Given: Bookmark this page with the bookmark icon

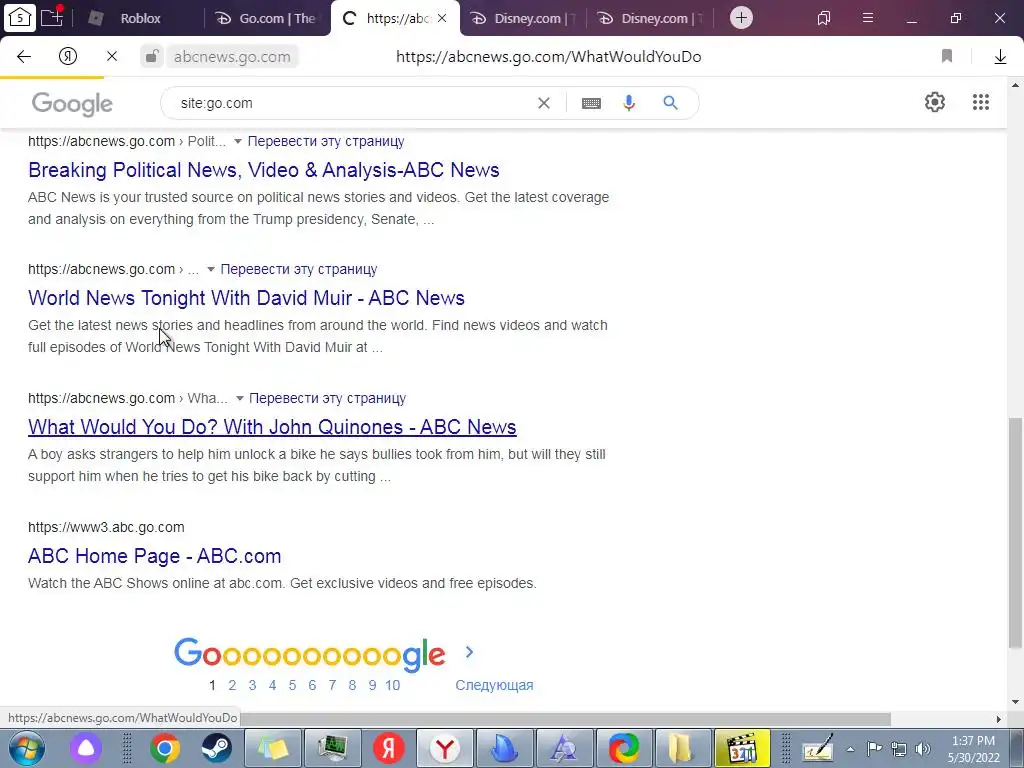Looking at the screenshot, I should coord(947,57).
